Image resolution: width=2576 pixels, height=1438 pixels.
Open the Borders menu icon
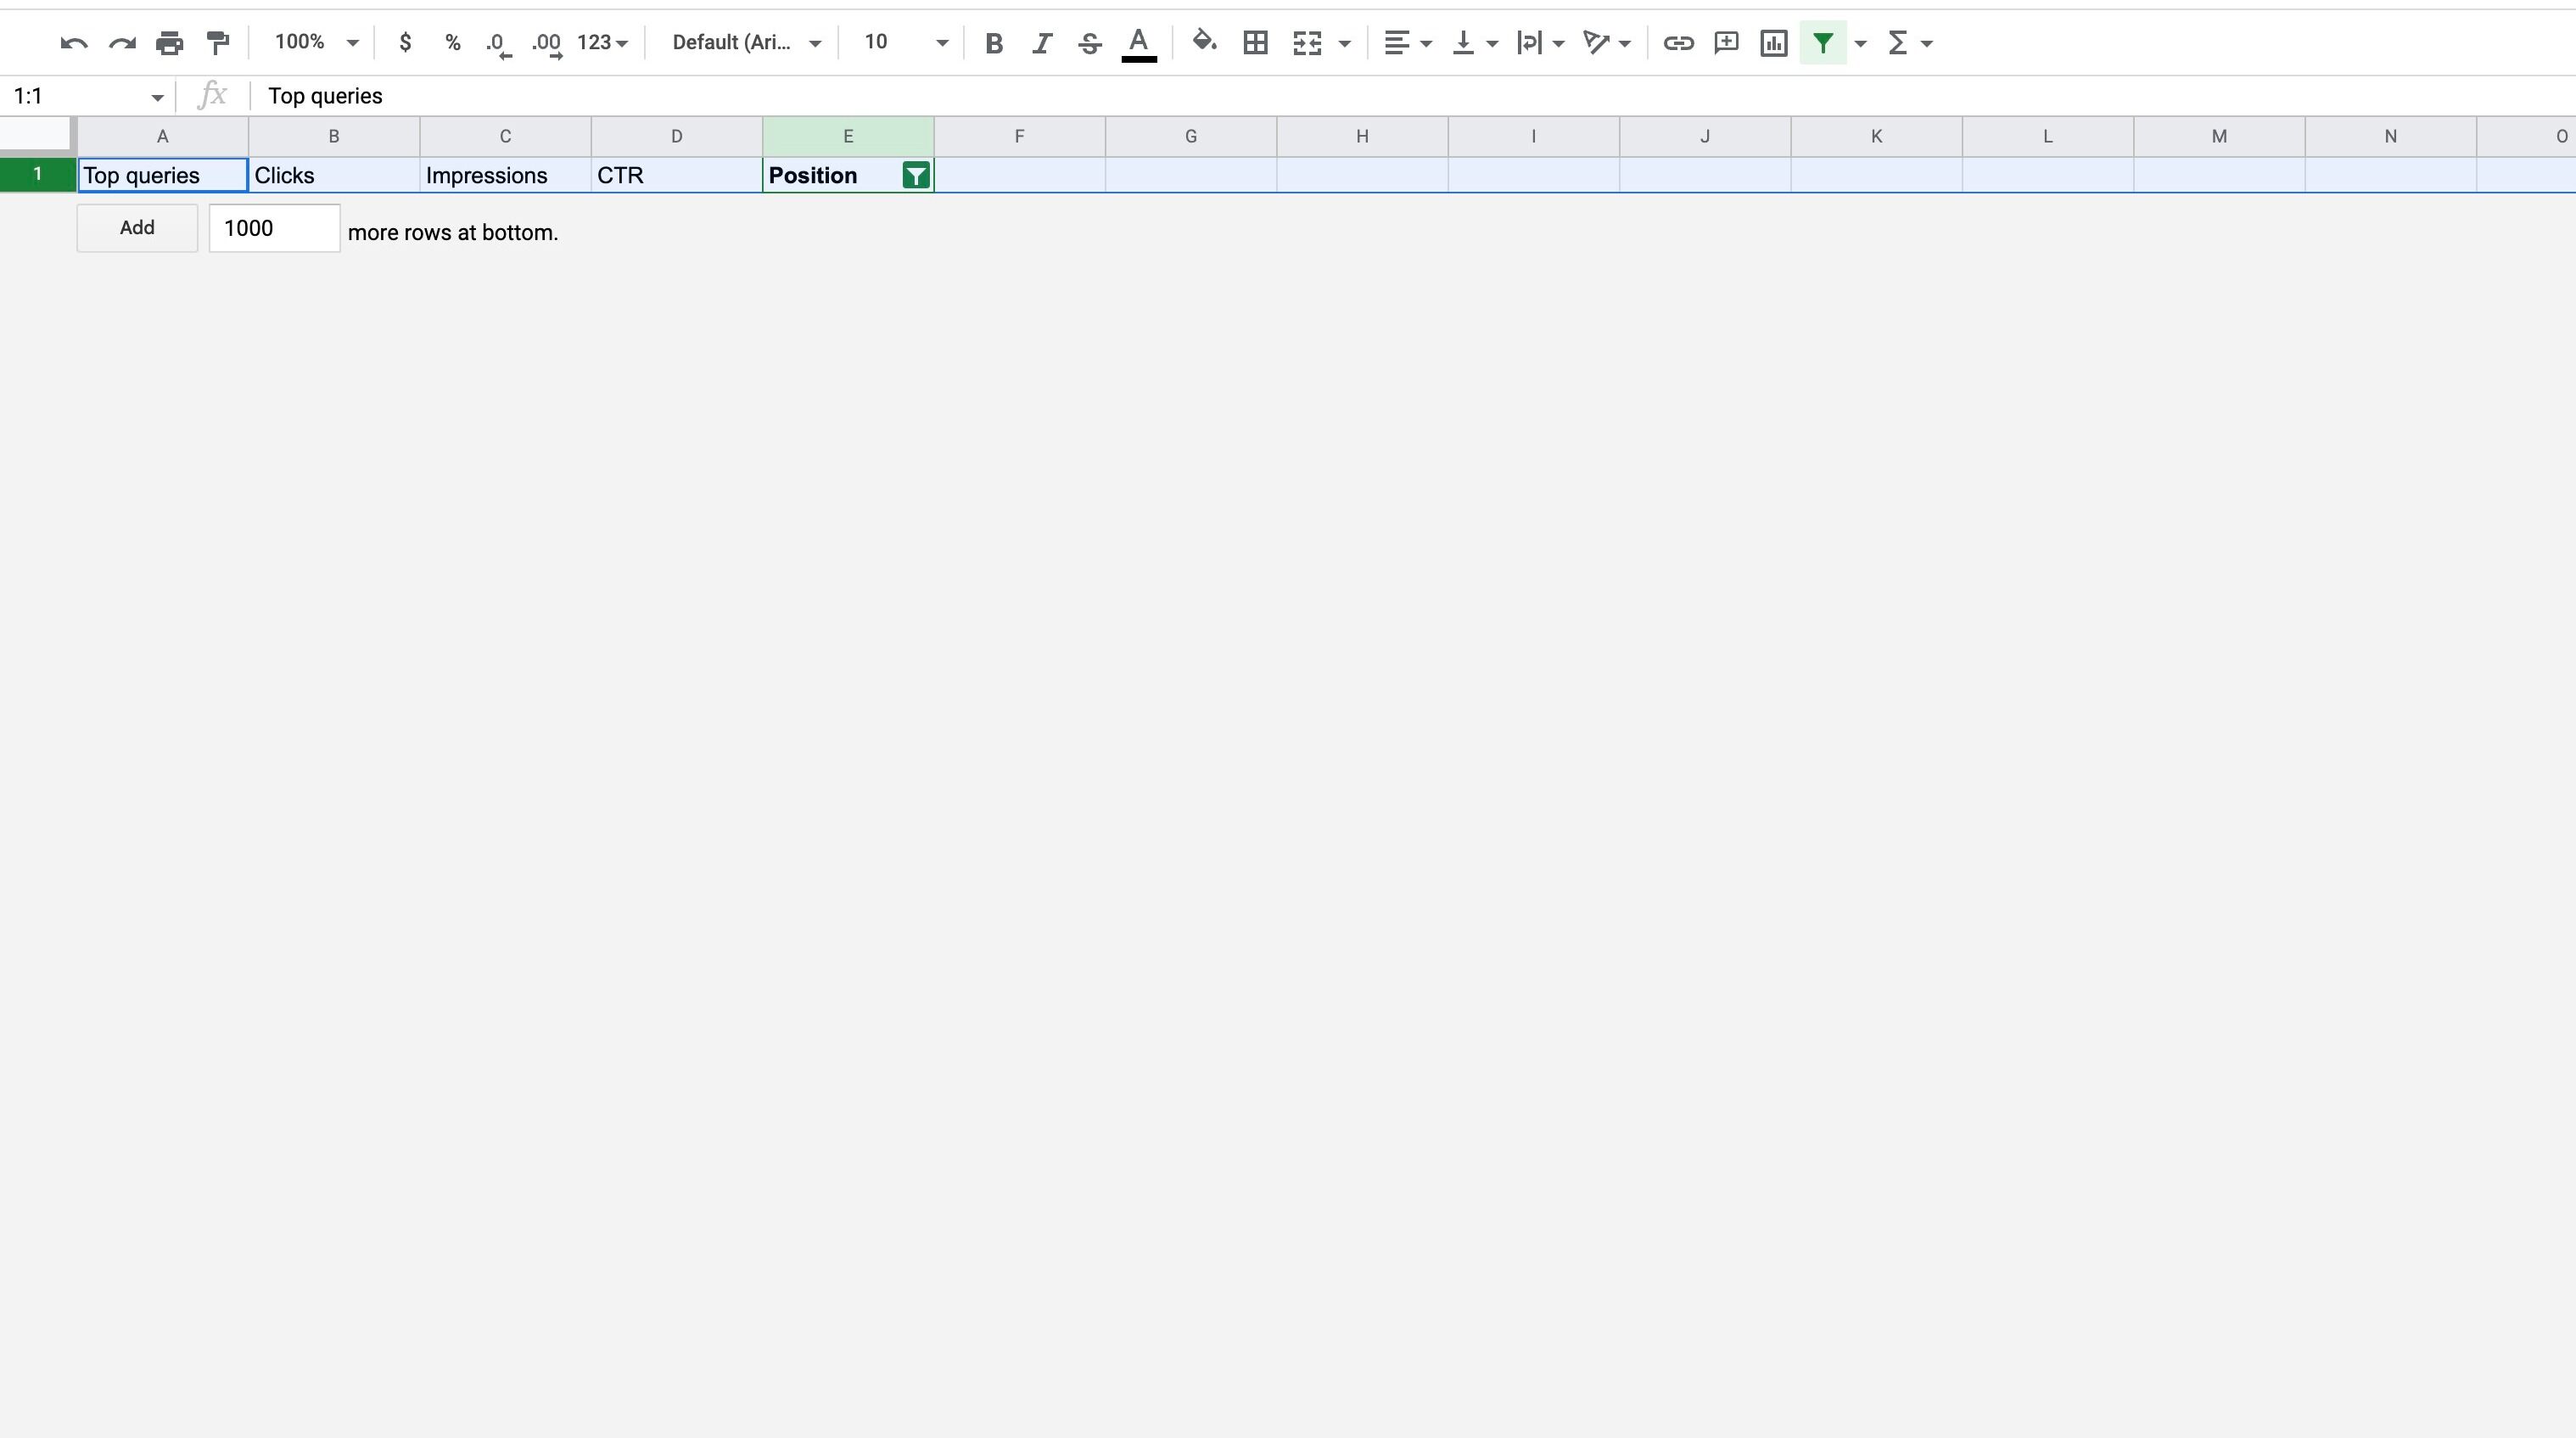tap(1256, 43)
